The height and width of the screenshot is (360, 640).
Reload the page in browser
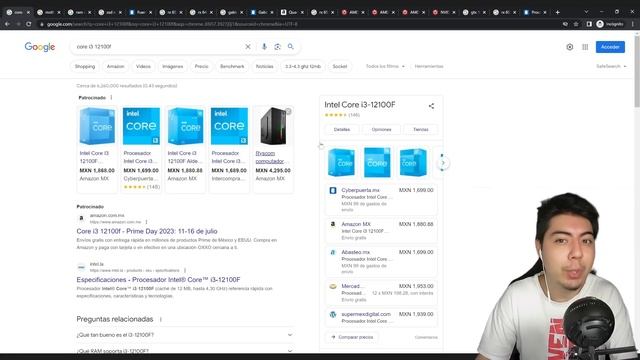pos(29,24)
